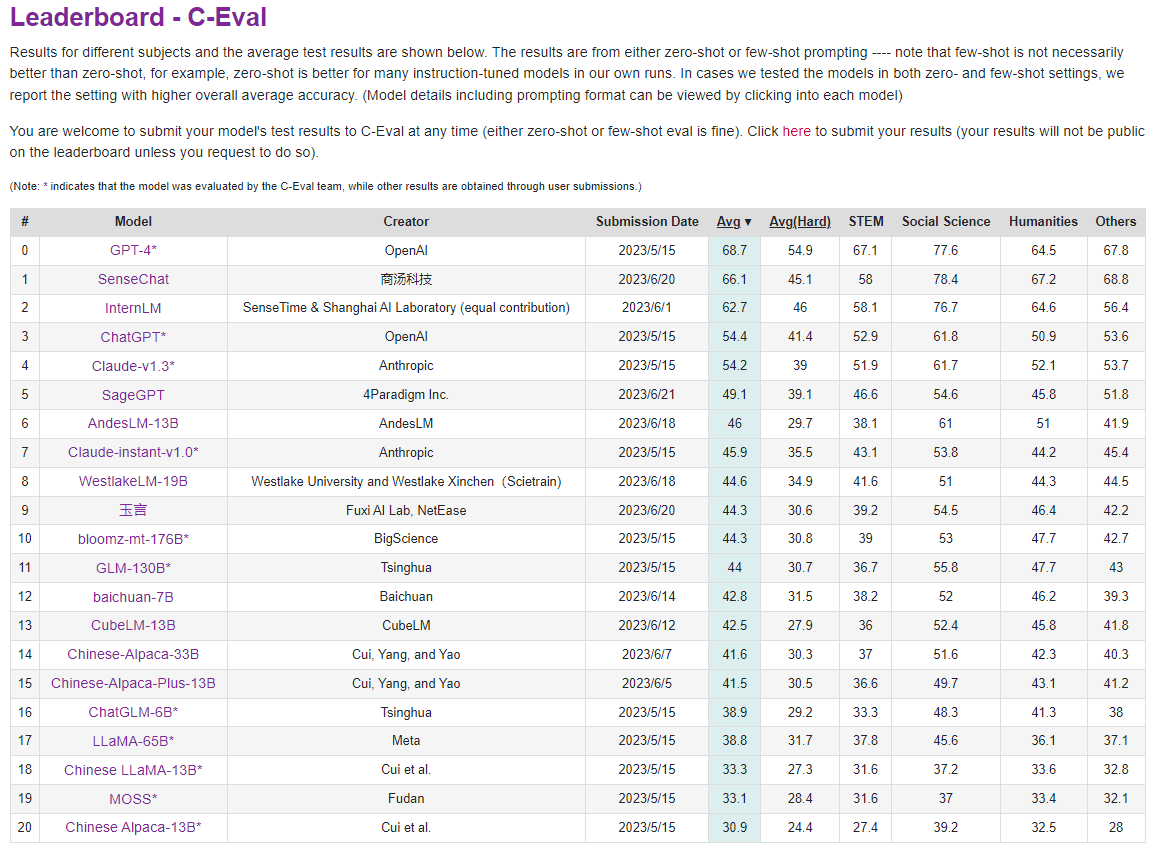Screen dimensions: 1159x857
Task: Click the 'here' link to submit results
Action: 796,132
